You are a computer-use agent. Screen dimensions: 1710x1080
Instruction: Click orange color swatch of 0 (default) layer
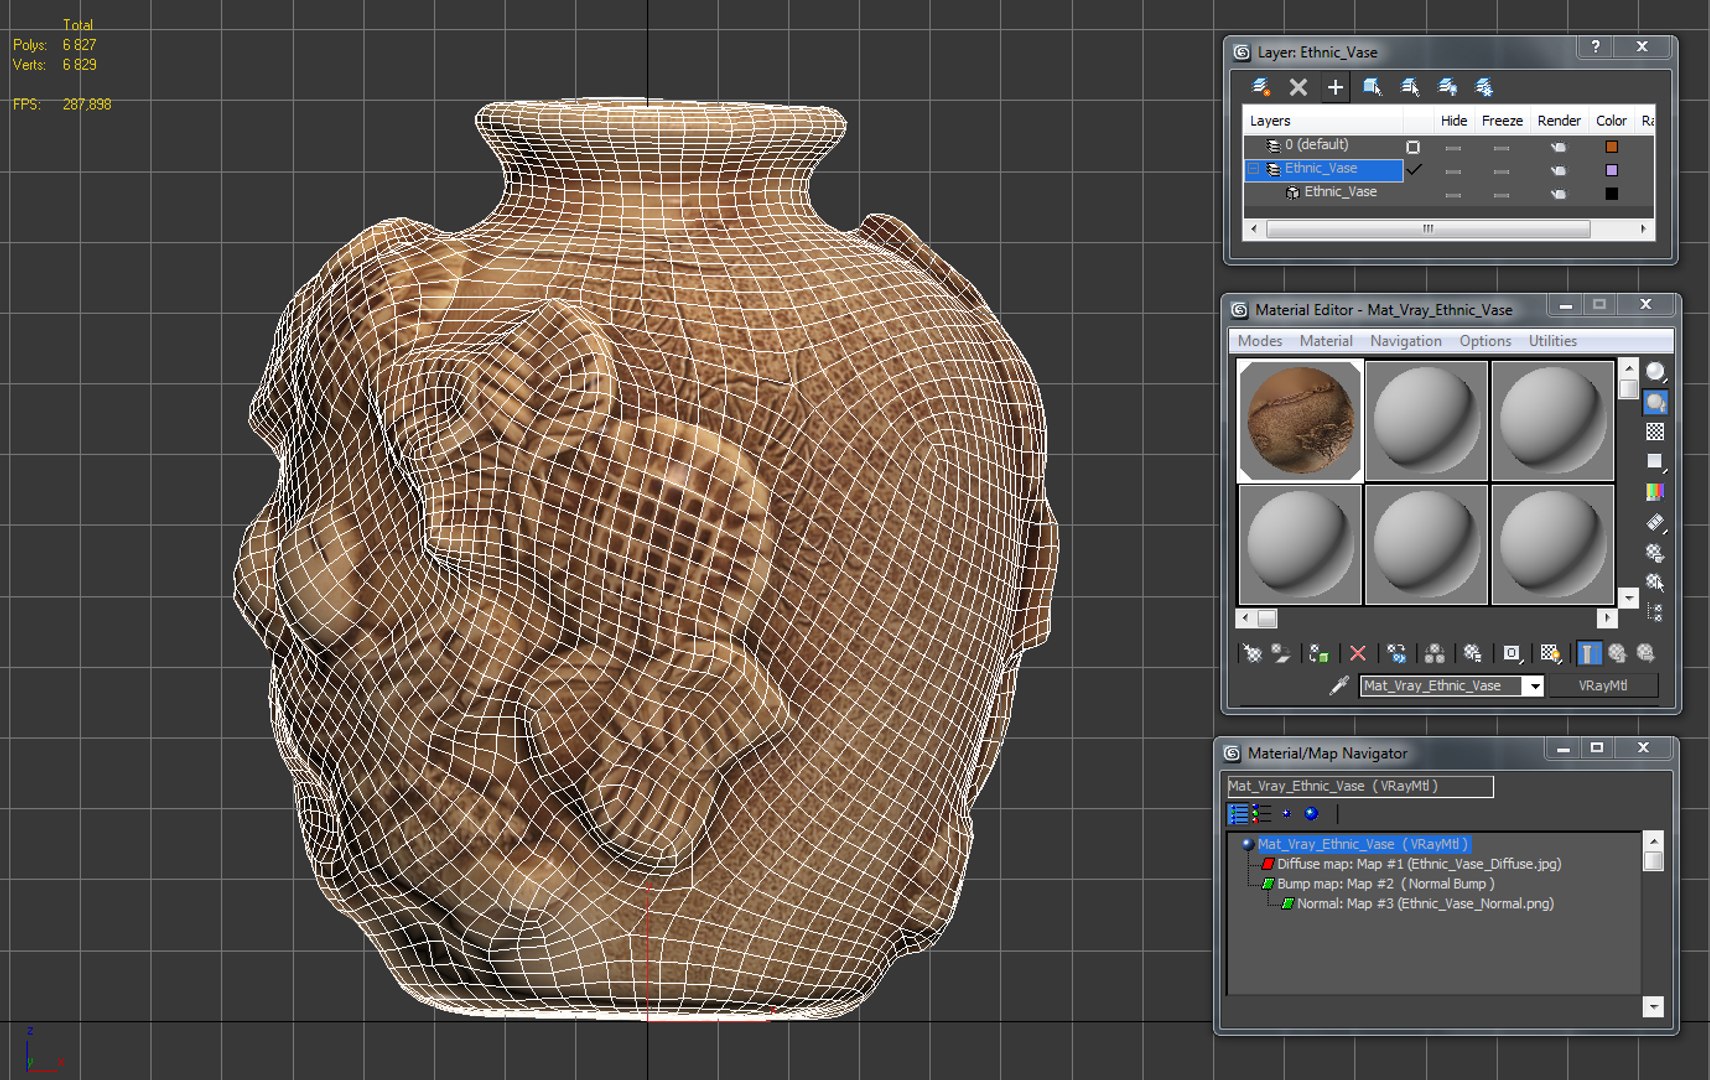[1611, 146]
